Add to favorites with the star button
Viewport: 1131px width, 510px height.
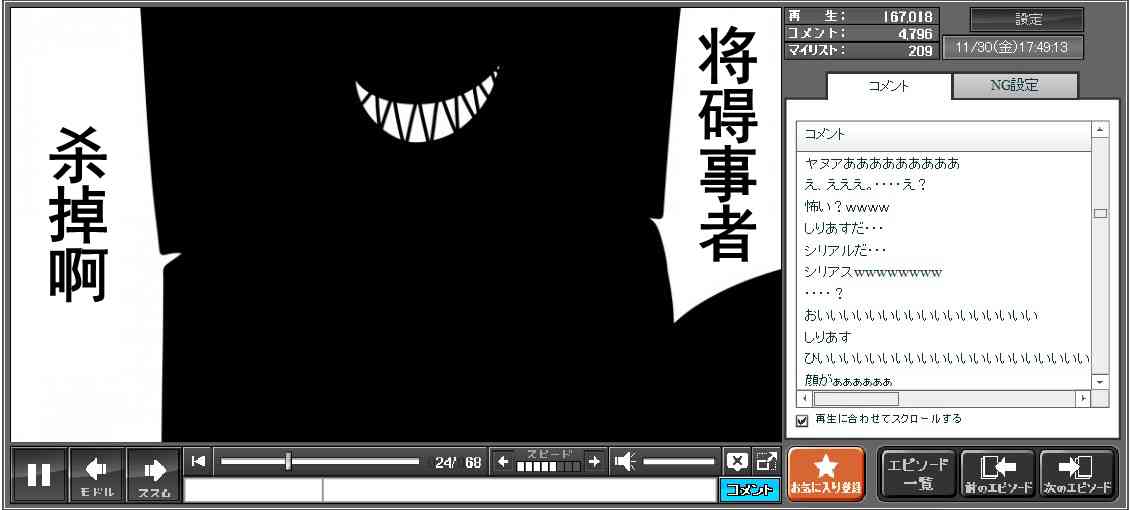coord(825,474)
